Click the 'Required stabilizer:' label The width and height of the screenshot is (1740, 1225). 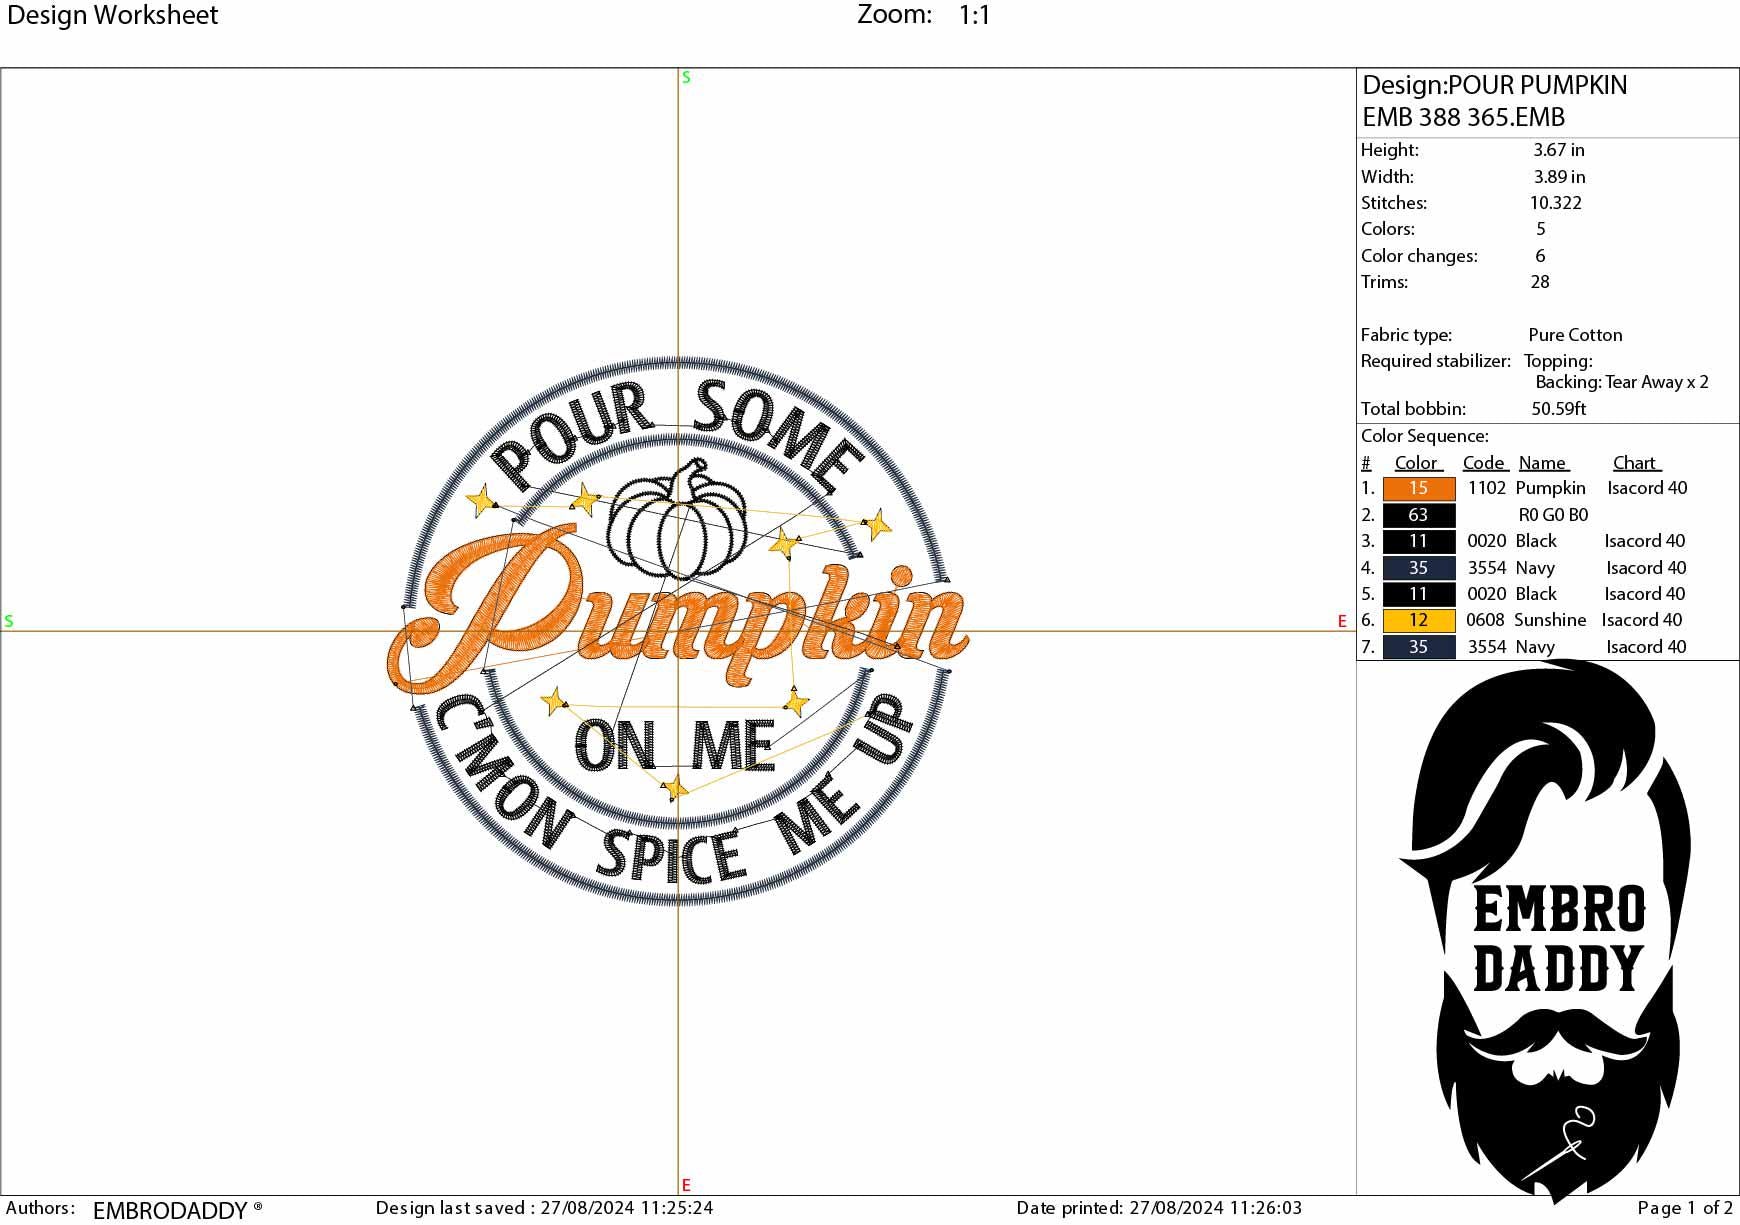pyautogui.click(x=1435, y=361)
